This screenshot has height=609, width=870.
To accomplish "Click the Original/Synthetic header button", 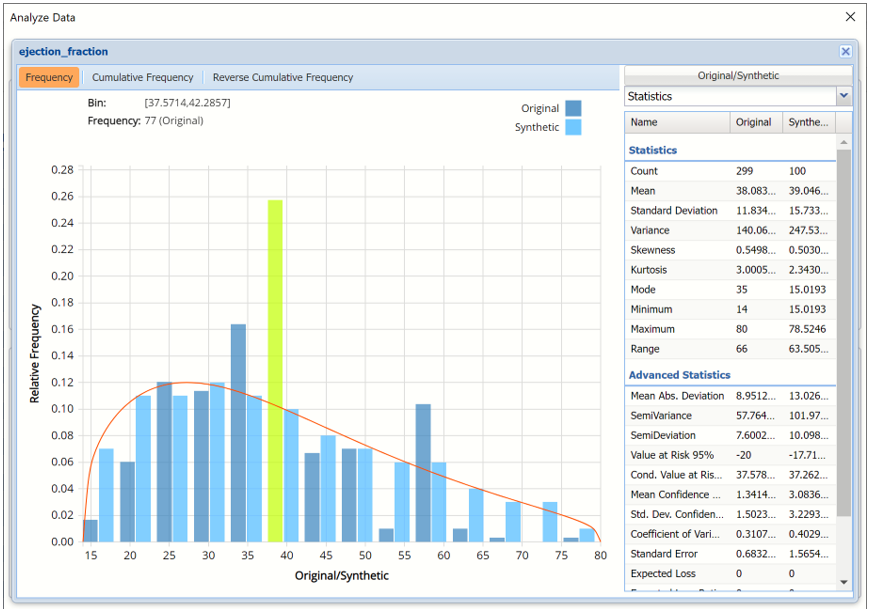I will pyautogui.click(x=738, y=75).
